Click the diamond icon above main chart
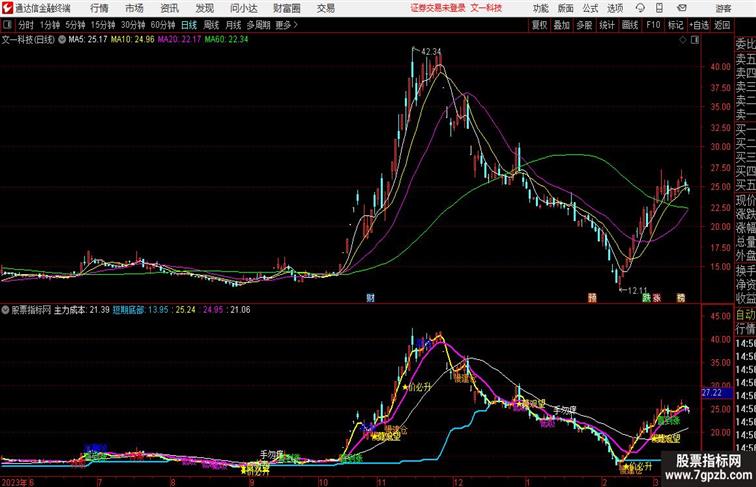This screenshot has width=756, height=487. (683, 40)
